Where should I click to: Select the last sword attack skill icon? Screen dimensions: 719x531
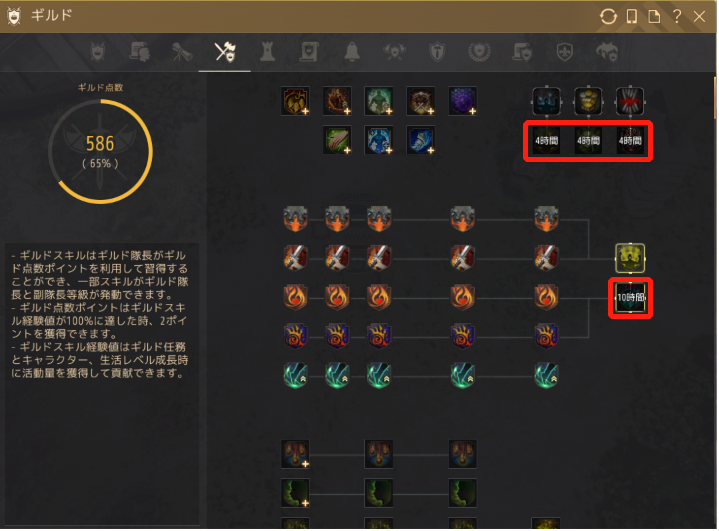point(546,258)
